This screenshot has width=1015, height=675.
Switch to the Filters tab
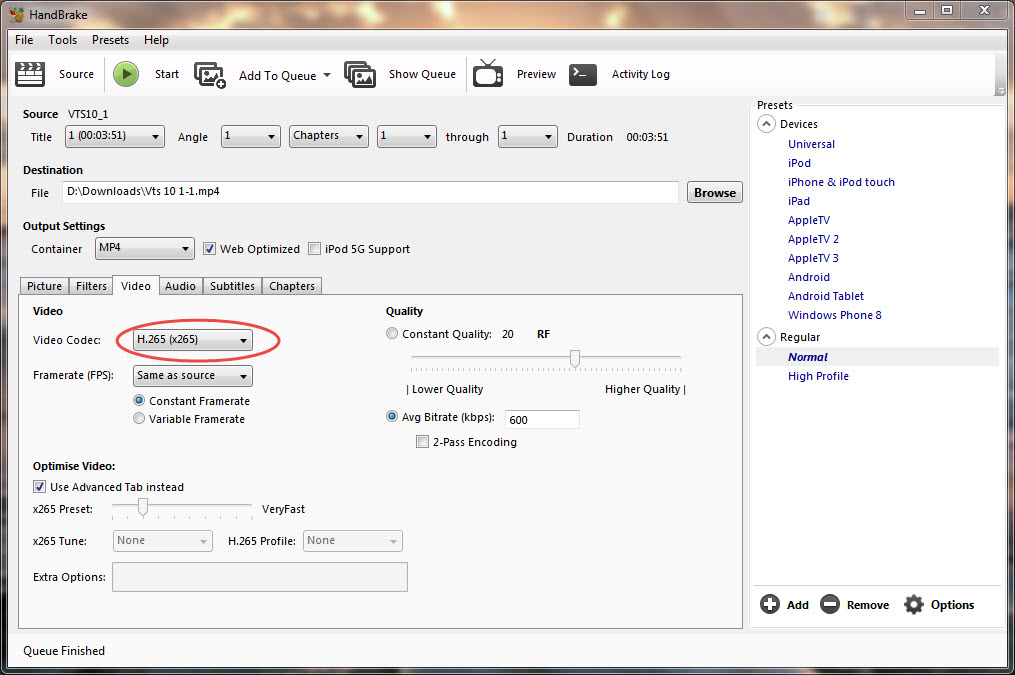pyautogui.click(x=91, y=286)
